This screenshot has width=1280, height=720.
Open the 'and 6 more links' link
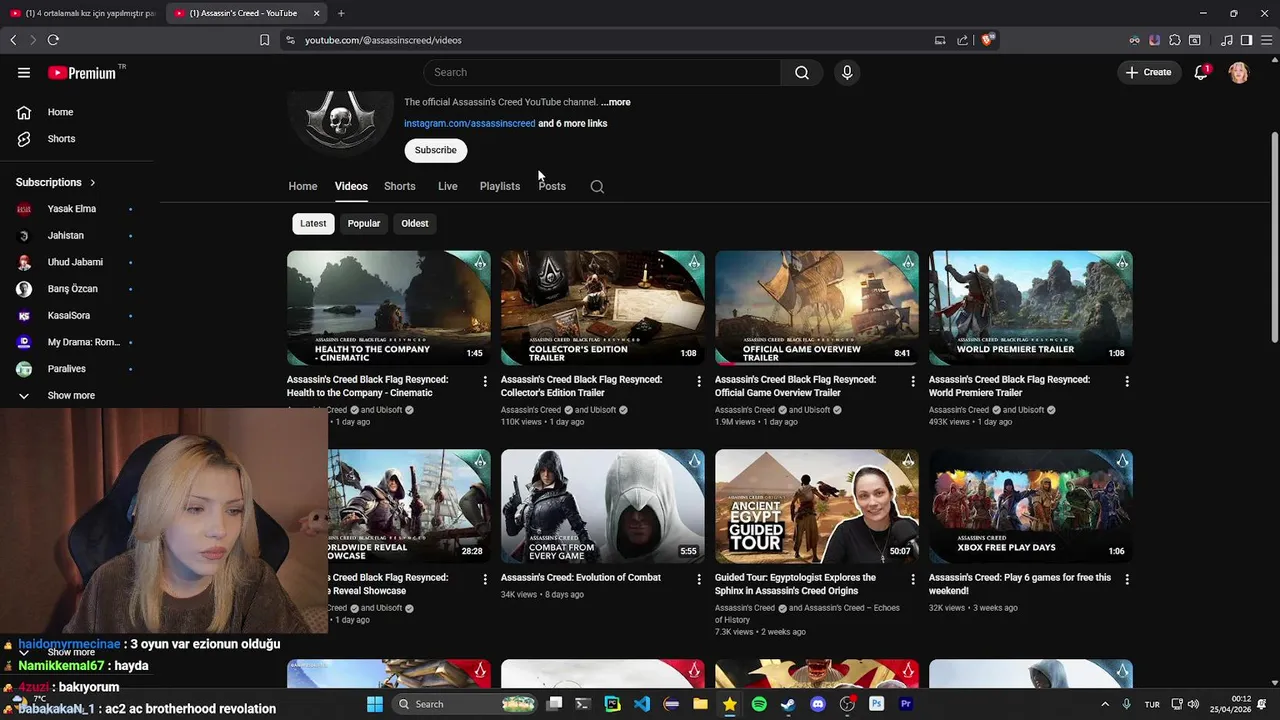click(x=573, y=124)
